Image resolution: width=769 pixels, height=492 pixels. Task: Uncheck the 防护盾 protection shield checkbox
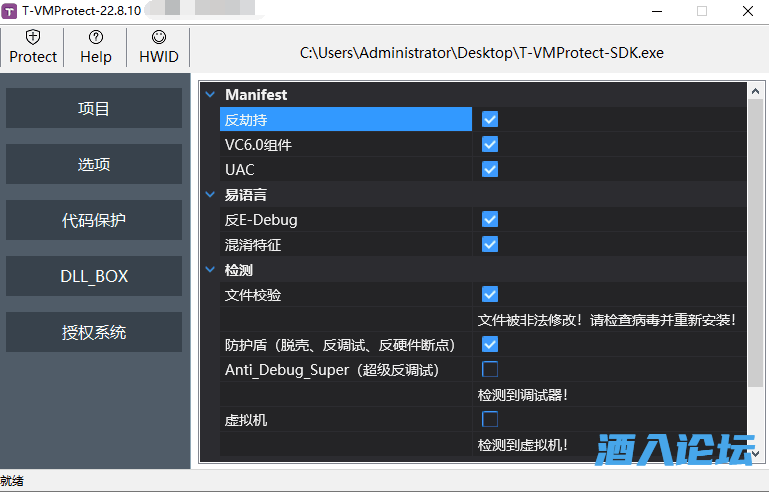click(490, 344)
